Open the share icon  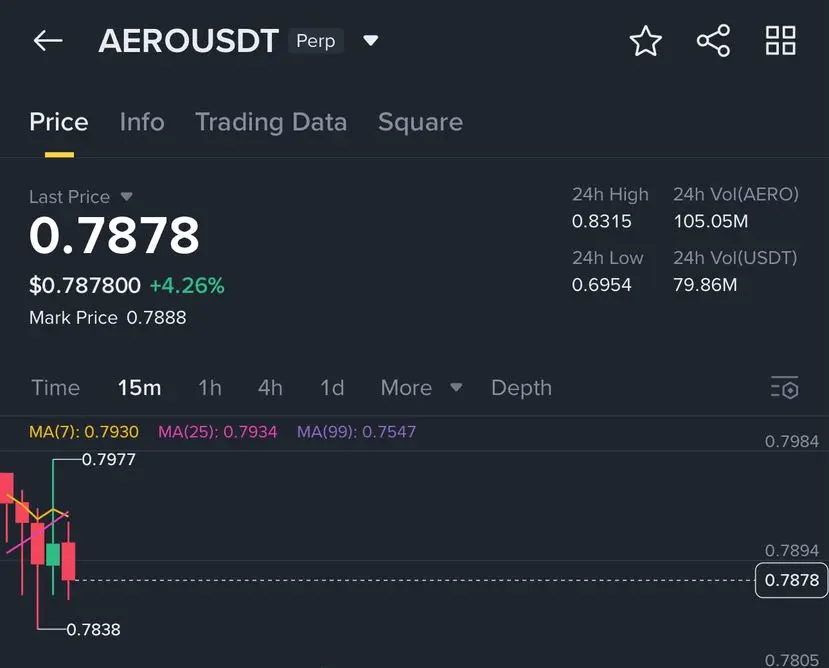tap(714, 41)
